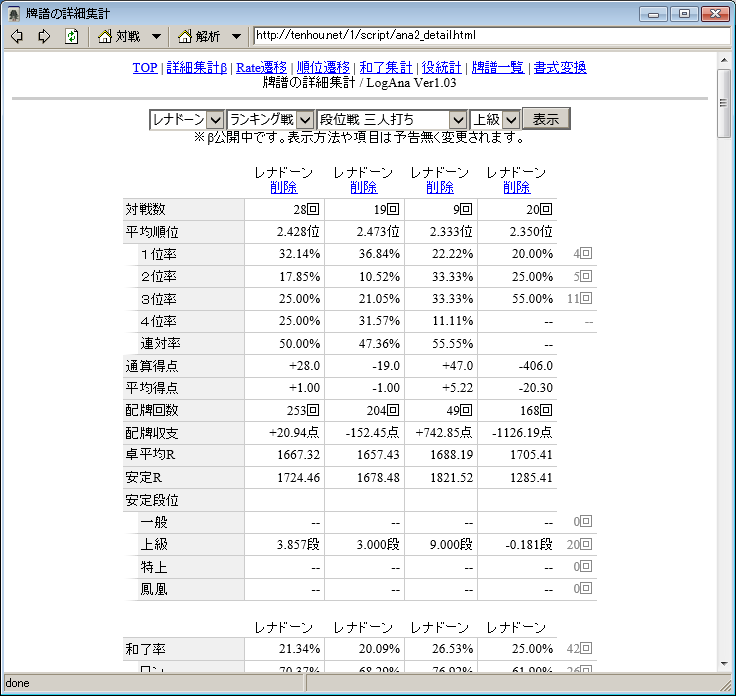Select the value -406.0 in 通算得点 row
The image size is (736, 696).
click(535, 366)
